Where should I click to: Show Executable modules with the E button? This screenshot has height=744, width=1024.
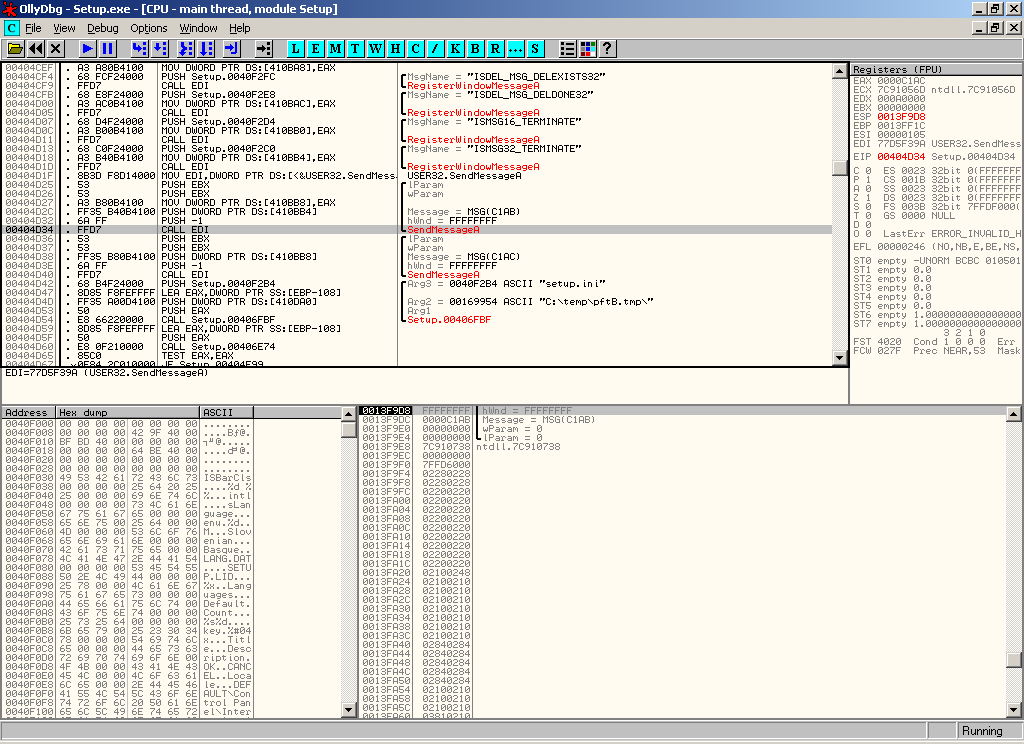click(315, 49)
